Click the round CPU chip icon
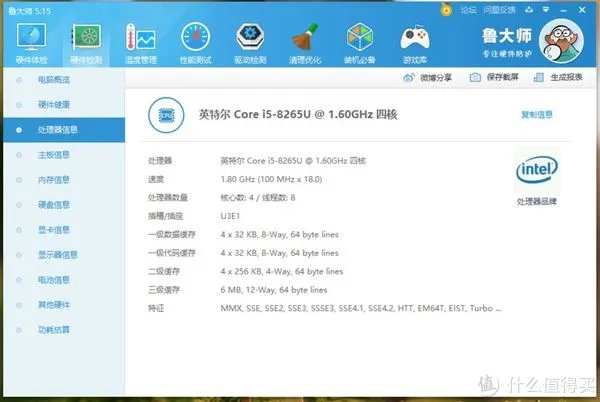Viewport: 600px width, 402px height. (x=166, y=115)
